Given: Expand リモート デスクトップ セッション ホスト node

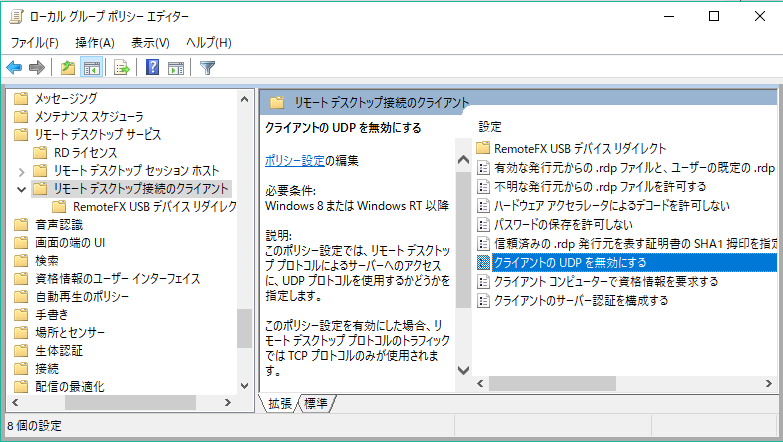Looking at the screenshot, I should [21, 172].
